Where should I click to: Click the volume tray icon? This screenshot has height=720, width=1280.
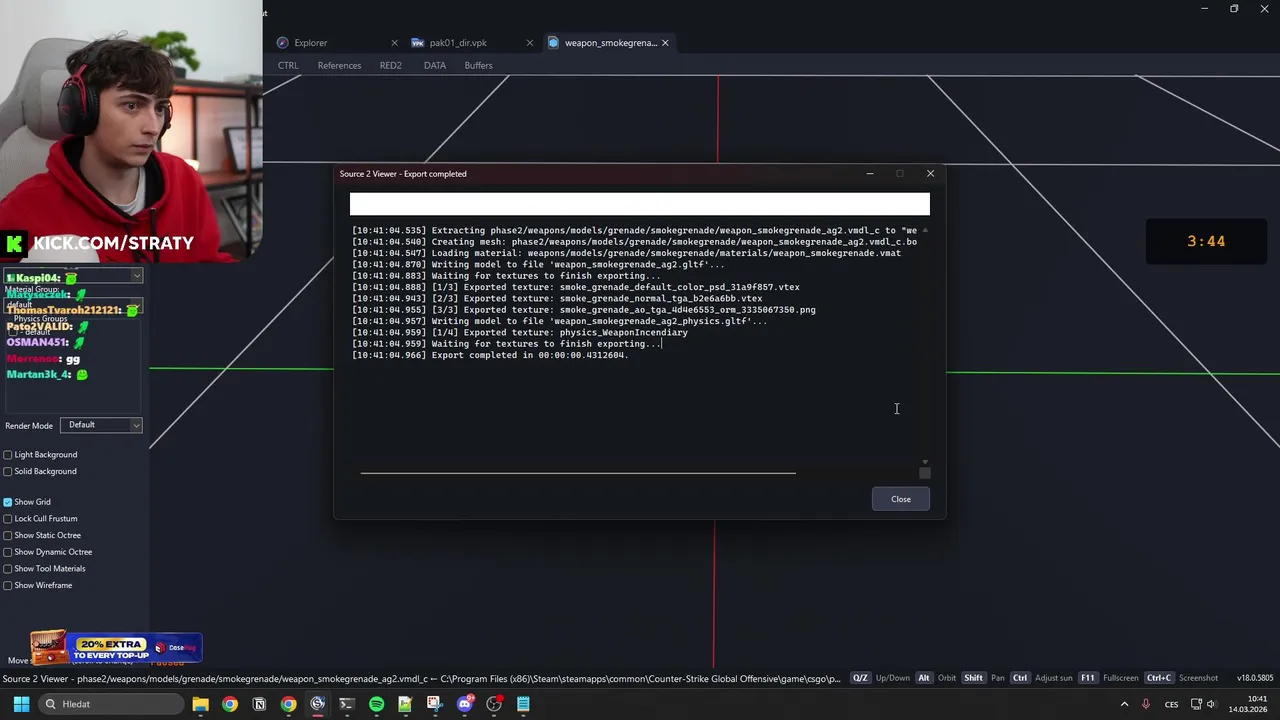(1211, 704)
